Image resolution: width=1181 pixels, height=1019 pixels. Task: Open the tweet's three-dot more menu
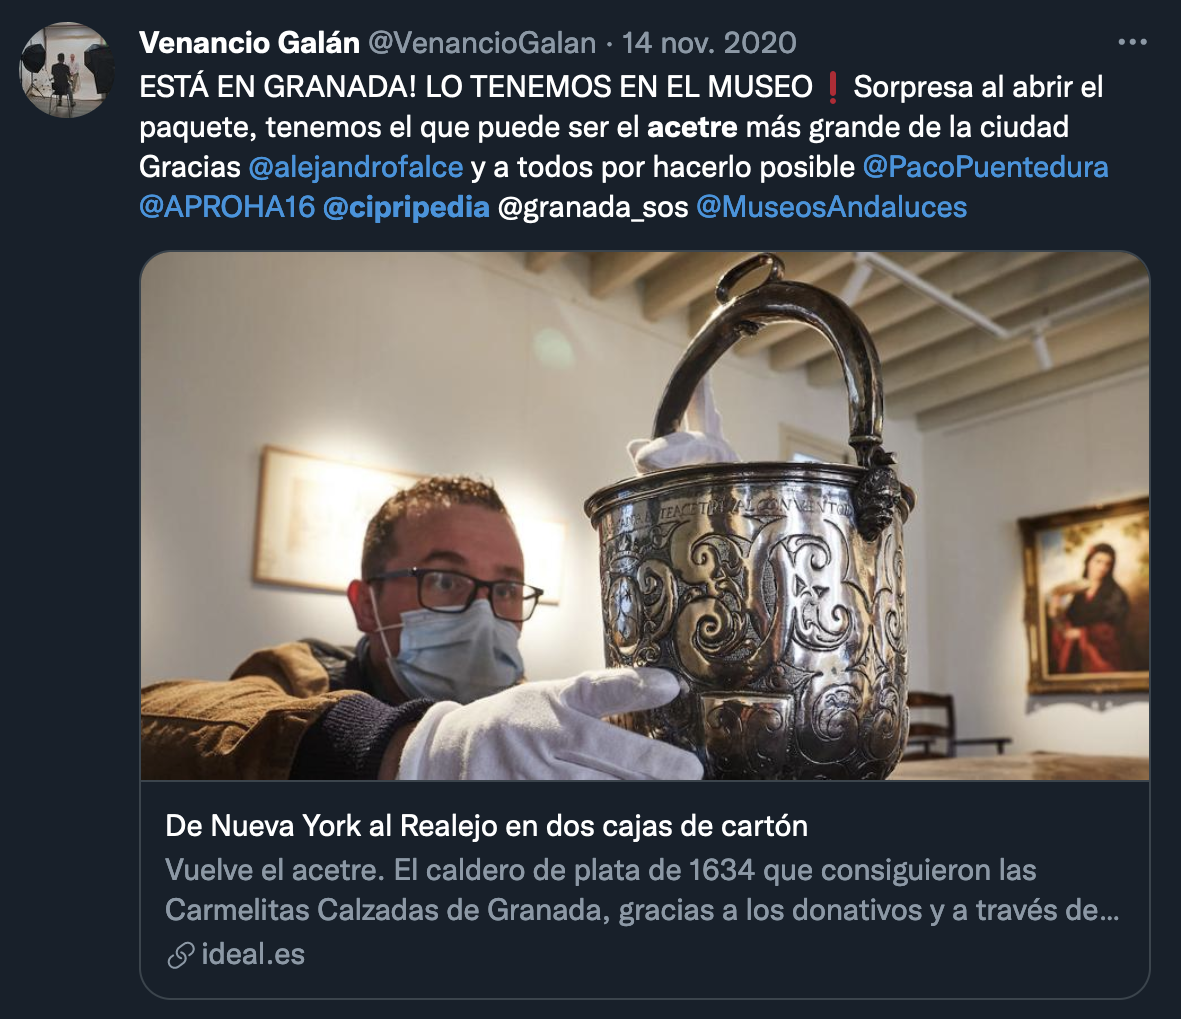[x=1132, y=43]
